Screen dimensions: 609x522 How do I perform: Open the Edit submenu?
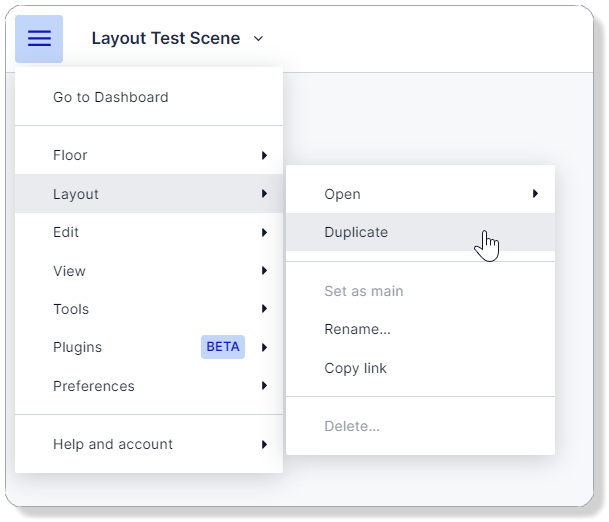pyautogui.click(x=66, y=232)
